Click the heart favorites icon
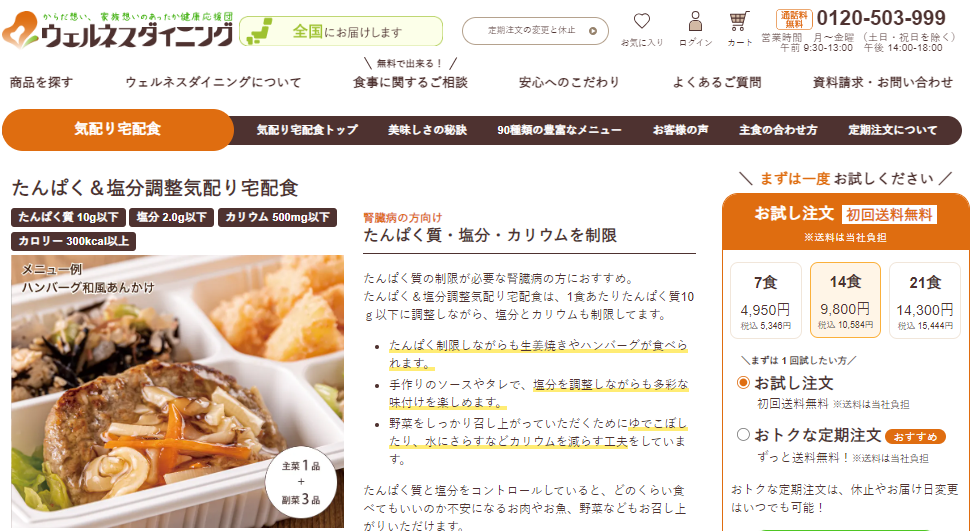 tap(642, 22)
